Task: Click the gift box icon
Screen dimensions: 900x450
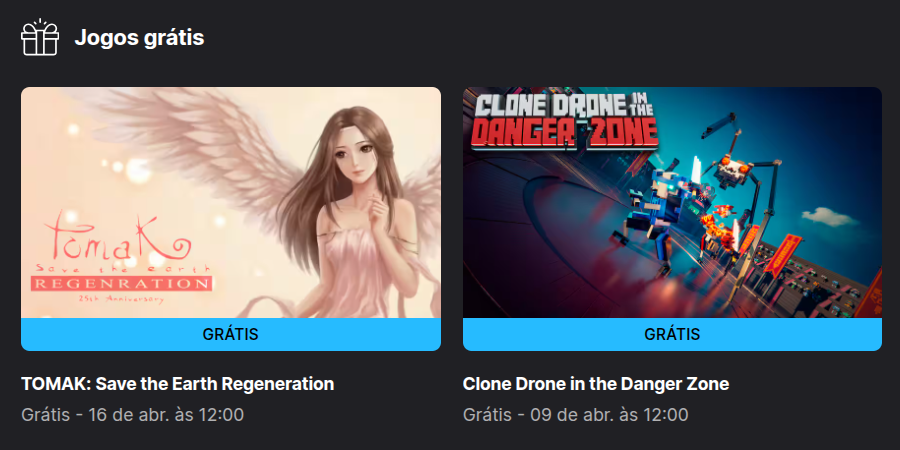Action: (40, 37)
